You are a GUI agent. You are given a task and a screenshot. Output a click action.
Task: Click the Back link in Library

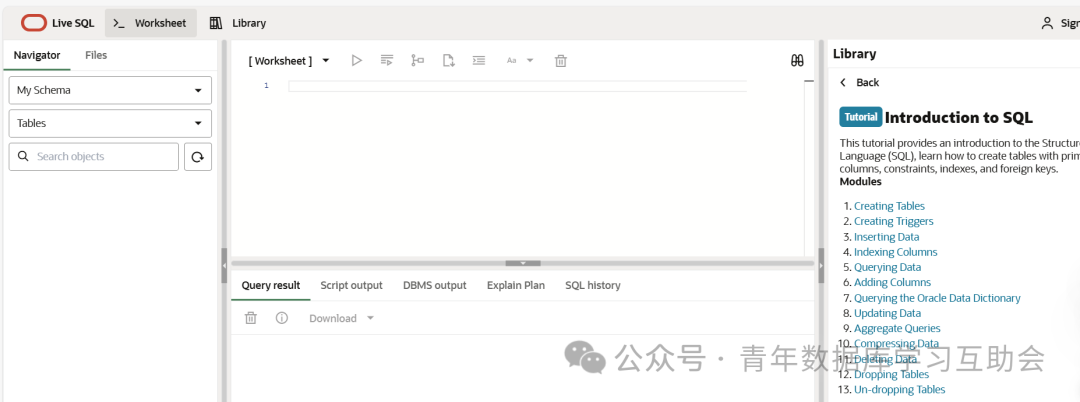[x=868, y=83]
